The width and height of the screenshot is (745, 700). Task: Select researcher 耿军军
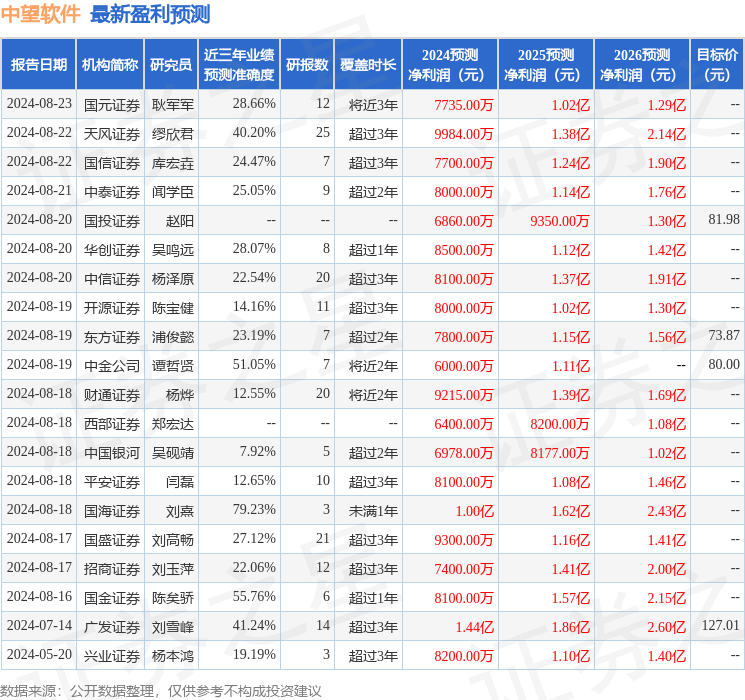point(173,105)
